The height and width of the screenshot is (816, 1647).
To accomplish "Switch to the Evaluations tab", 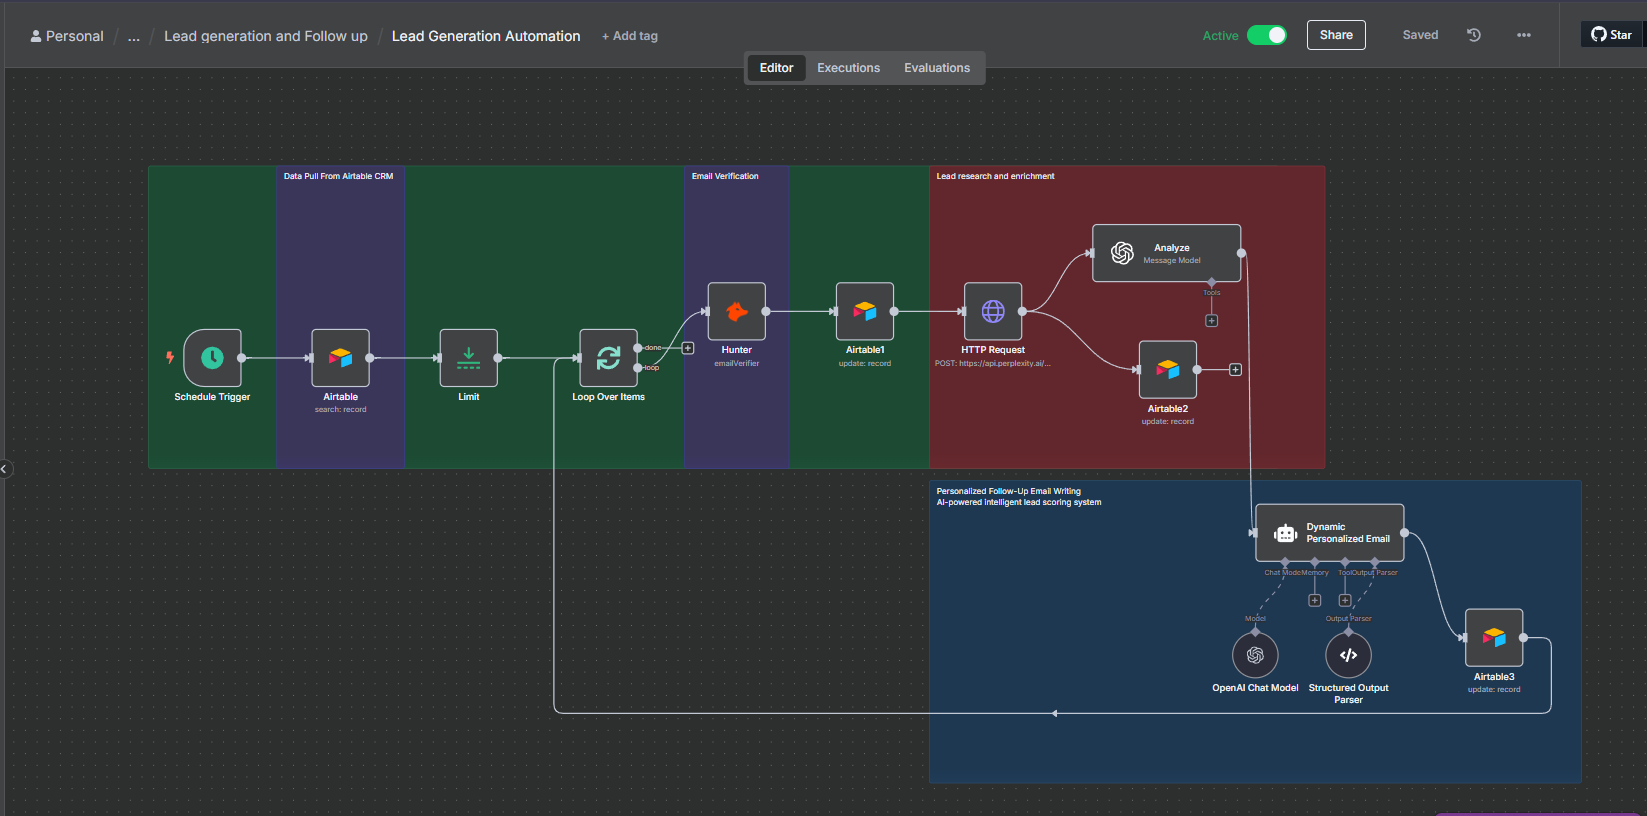I will [x=936, y=68].
